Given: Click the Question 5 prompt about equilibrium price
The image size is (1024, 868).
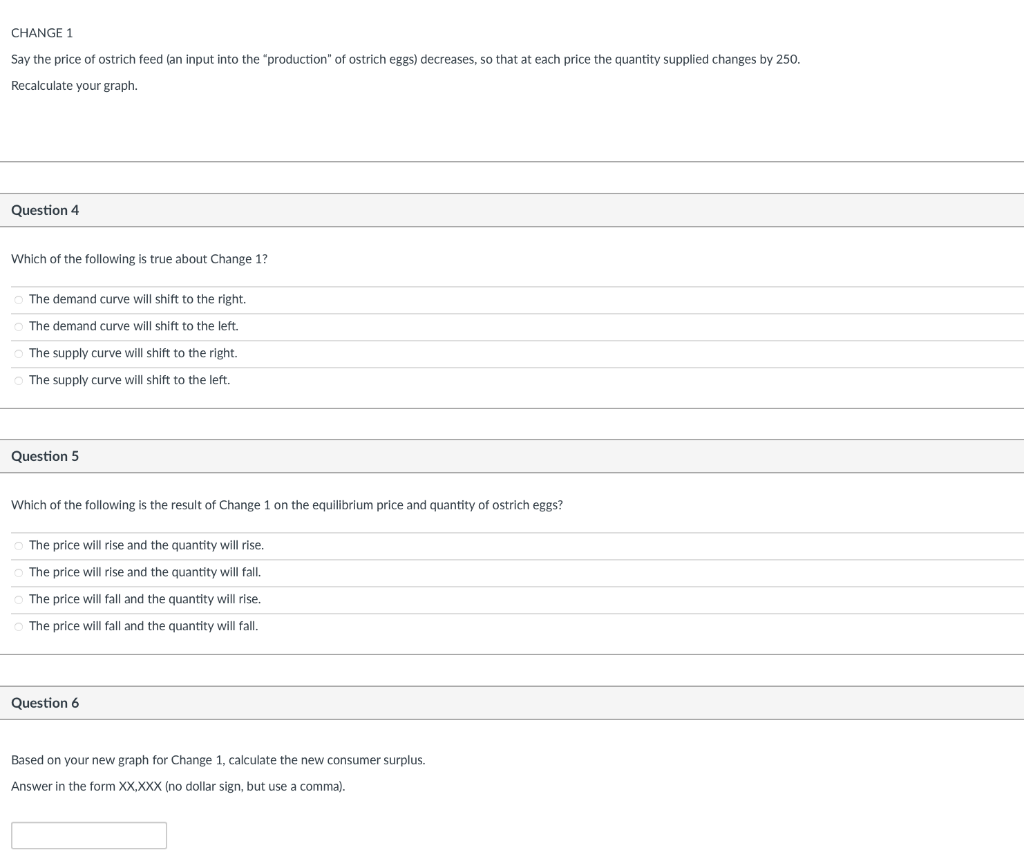Looking at the screenshot, I should point(287,505).
